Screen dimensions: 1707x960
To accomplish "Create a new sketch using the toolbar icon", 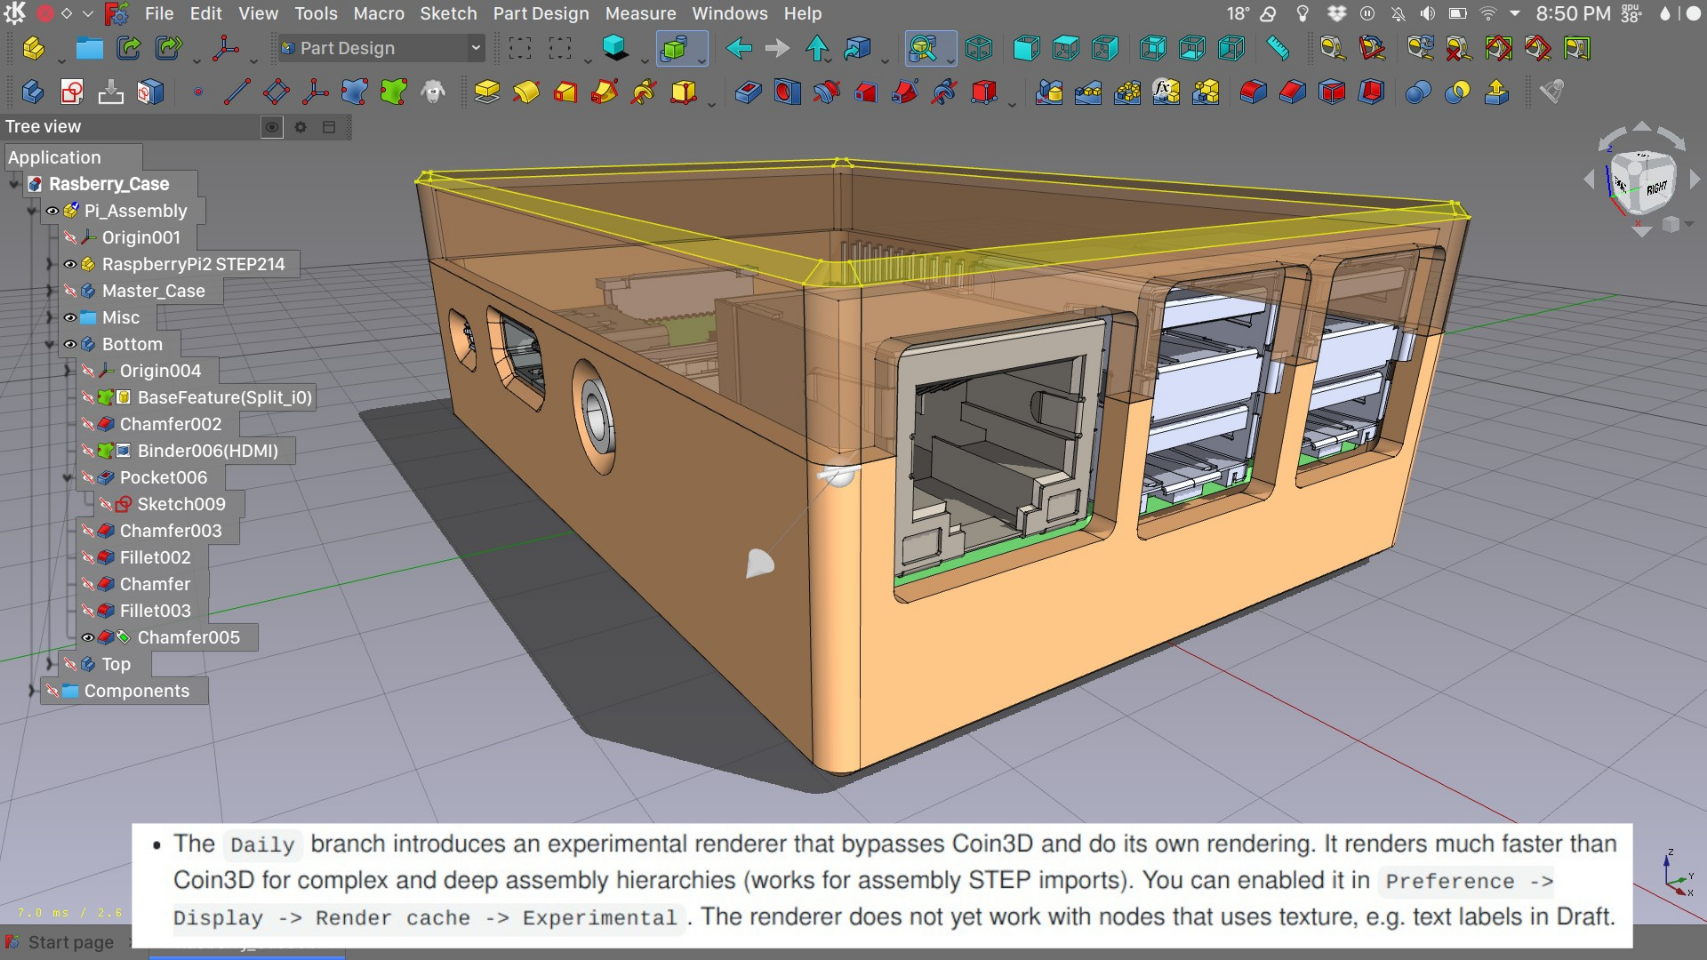I will (71, 92).
